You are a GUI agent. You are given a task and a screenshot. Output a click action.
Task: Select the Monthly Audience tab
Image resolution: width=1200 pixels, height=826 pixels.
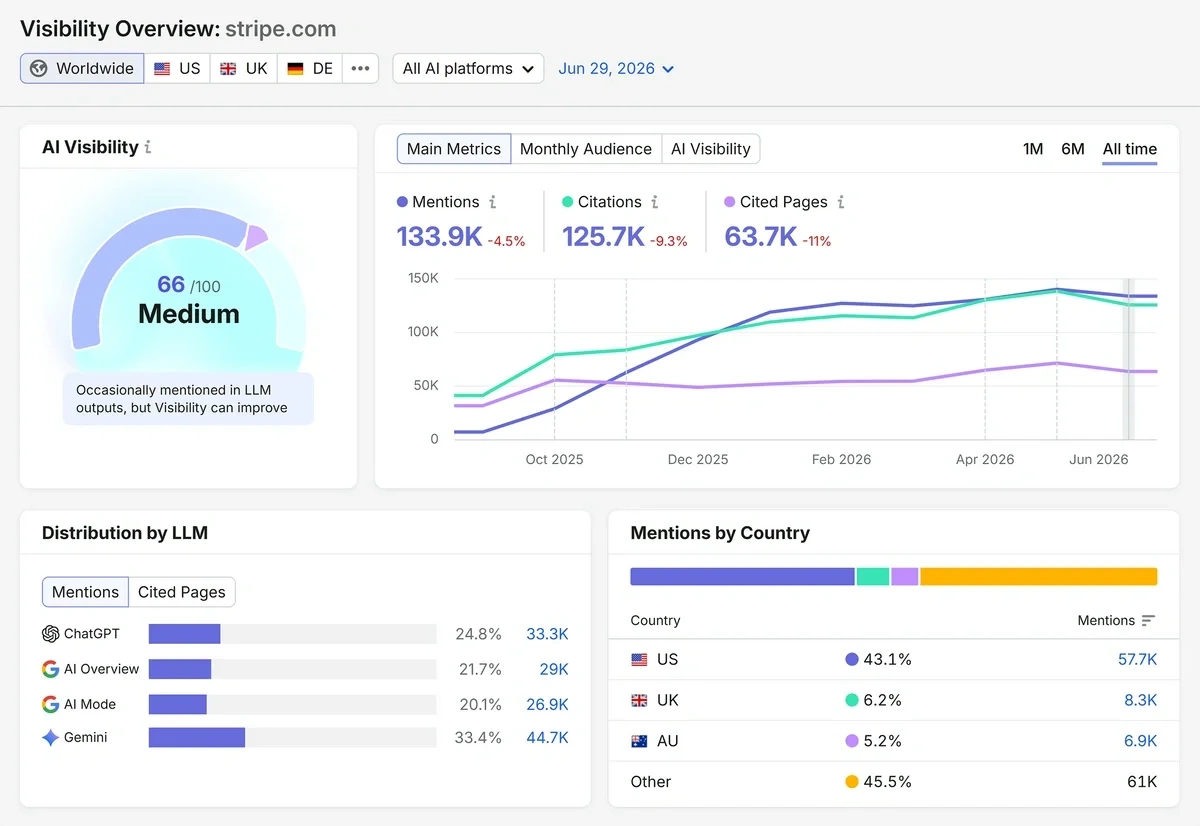(x=586, y=149)
